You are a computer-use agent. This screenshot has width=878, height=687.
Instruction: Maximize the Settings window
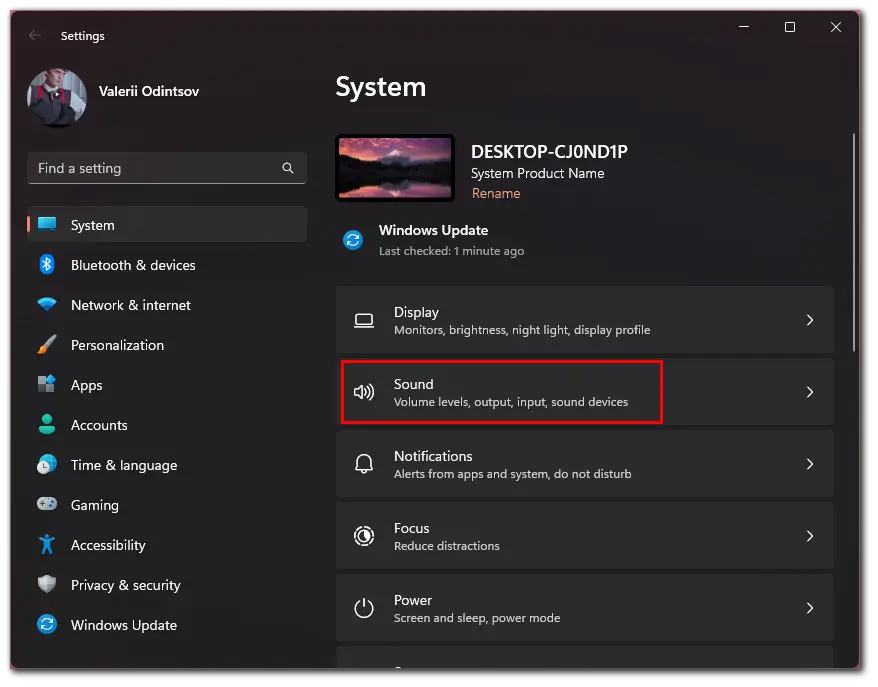790,27
